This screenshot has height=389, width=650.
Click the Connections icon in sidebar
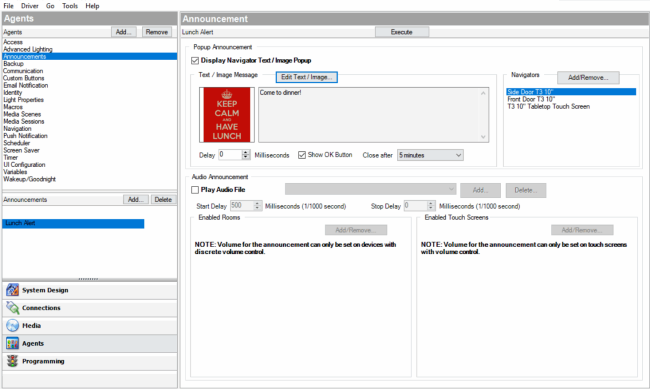[12, 308]
